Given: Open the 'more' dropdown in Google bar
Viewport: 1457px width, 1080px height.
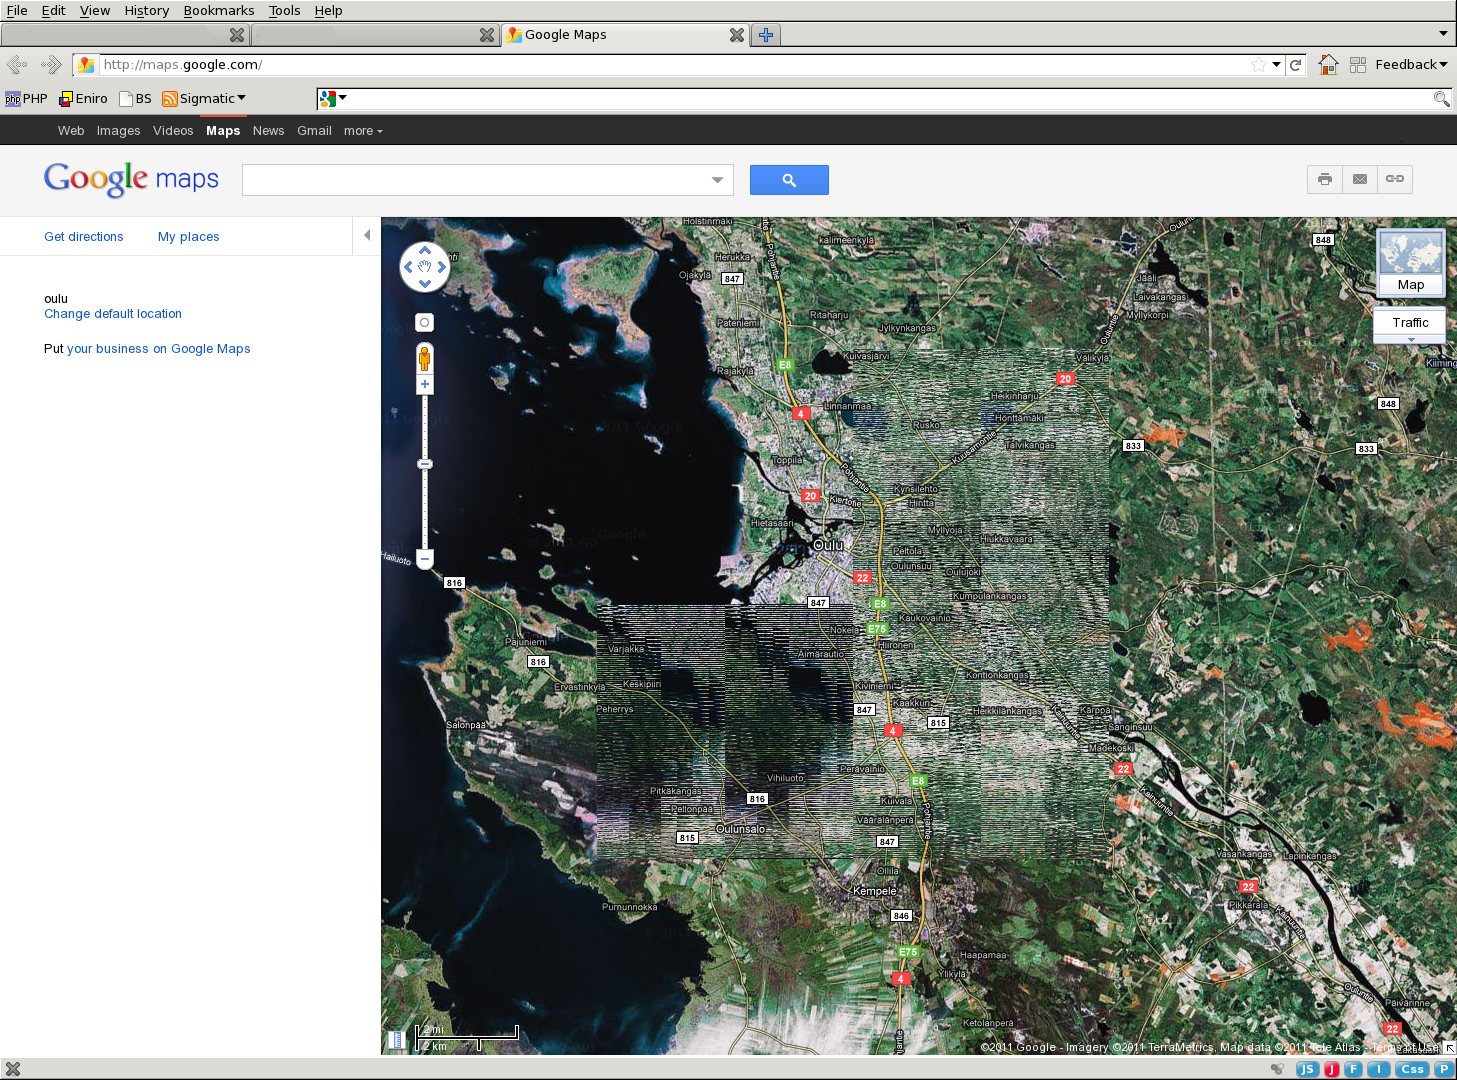Looking at the screenshot, I should 363,131.
